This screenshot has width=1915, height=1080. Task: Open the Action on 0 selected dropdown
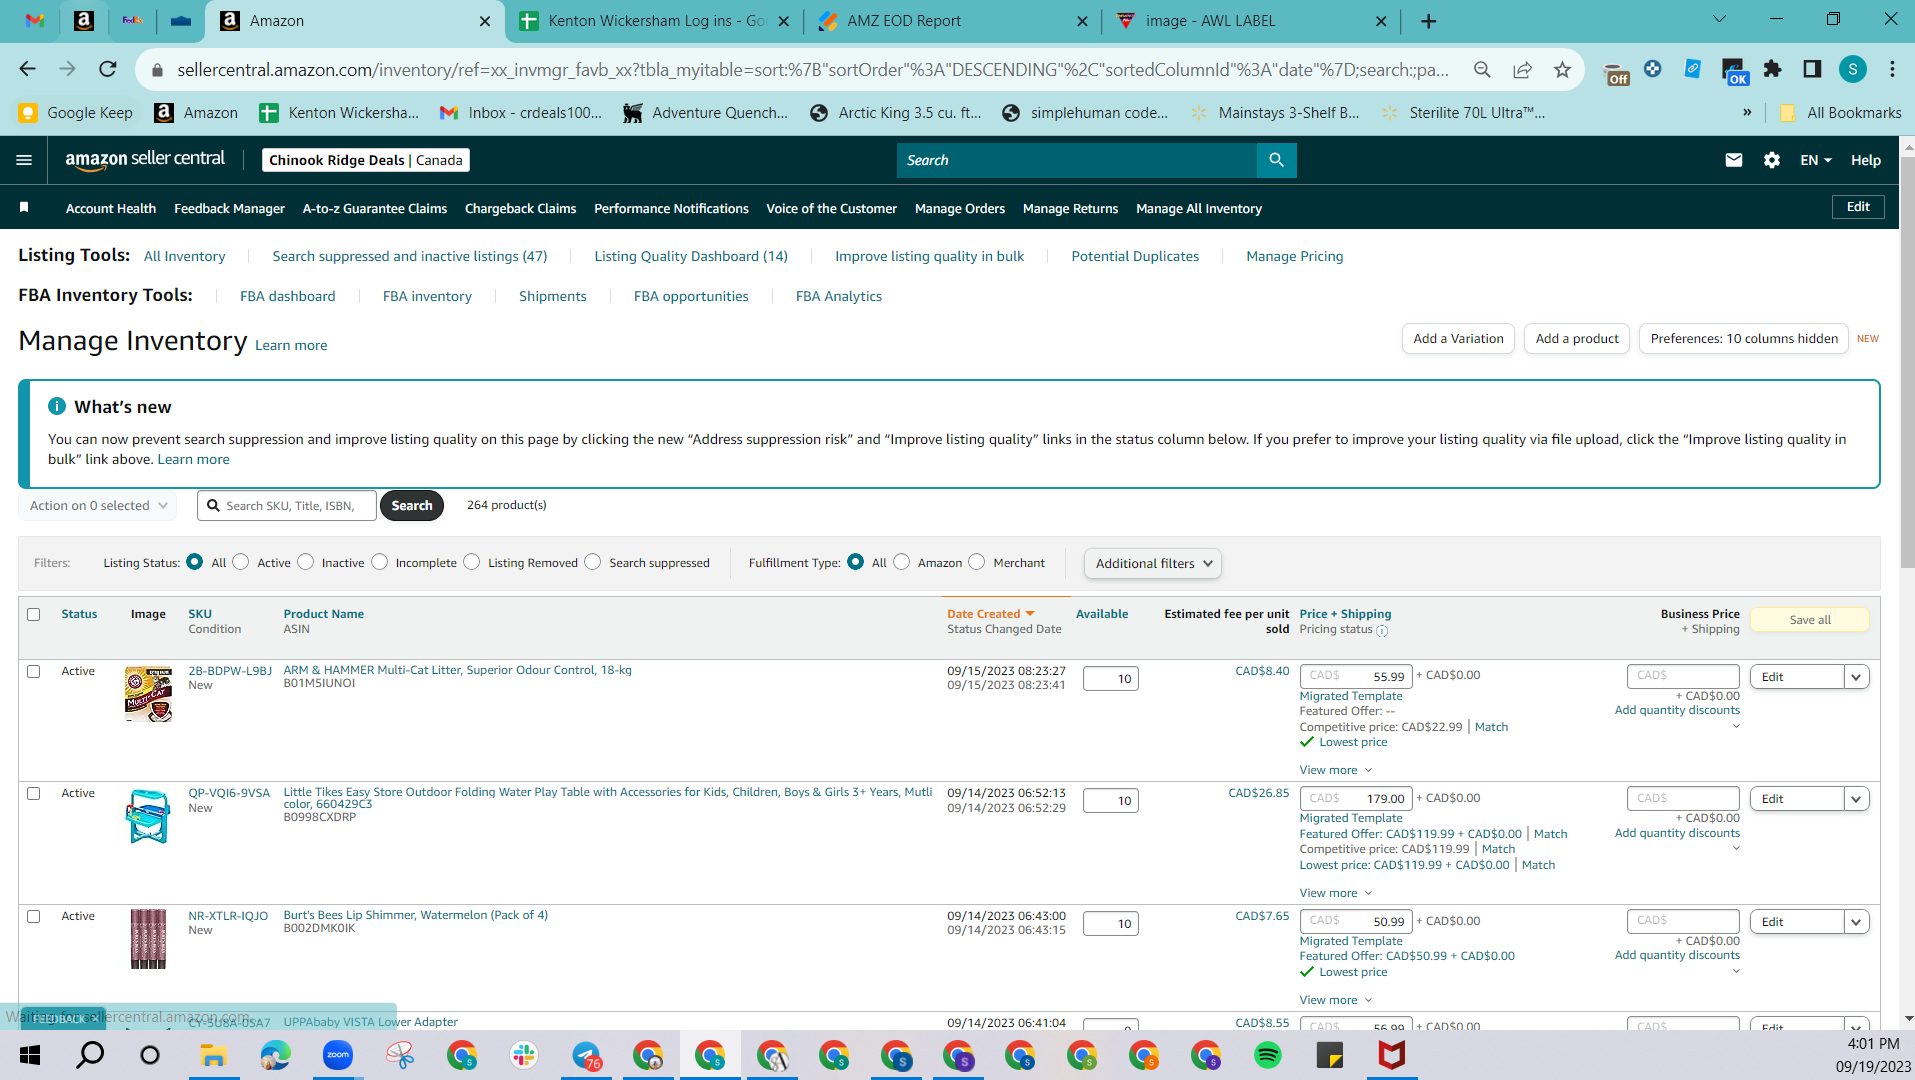pos(98,506)
